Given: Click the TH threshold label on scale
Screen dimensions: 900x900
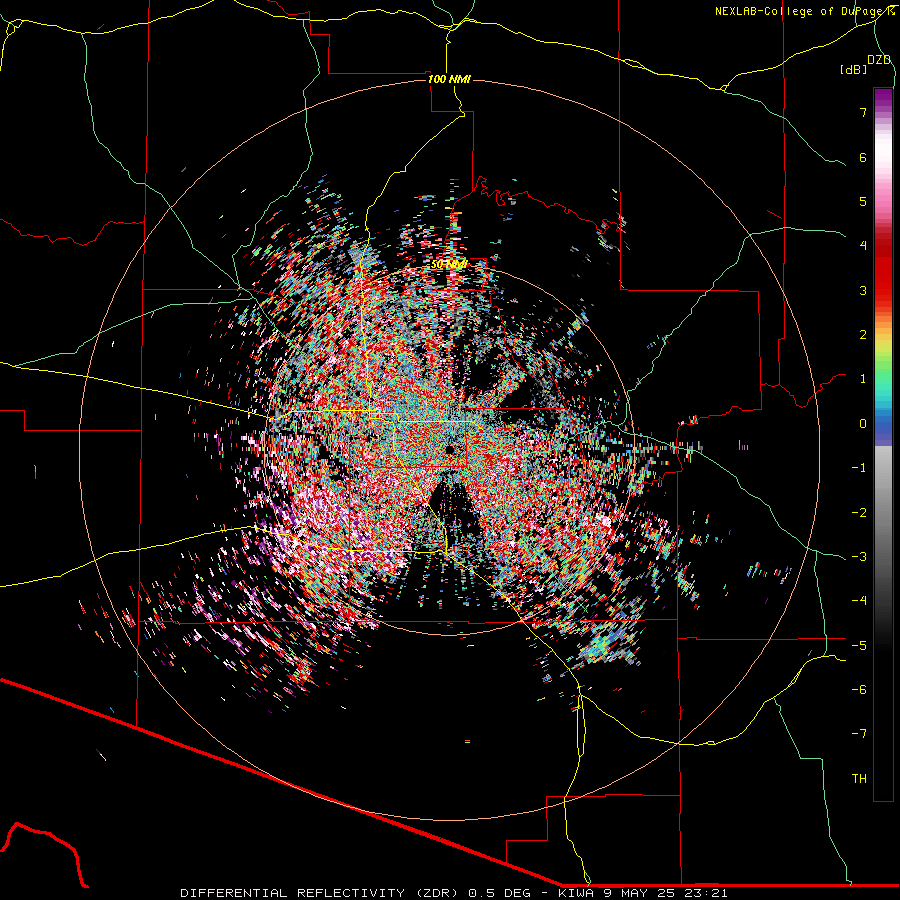Looking at the screenshot, I should pos(859,779).
